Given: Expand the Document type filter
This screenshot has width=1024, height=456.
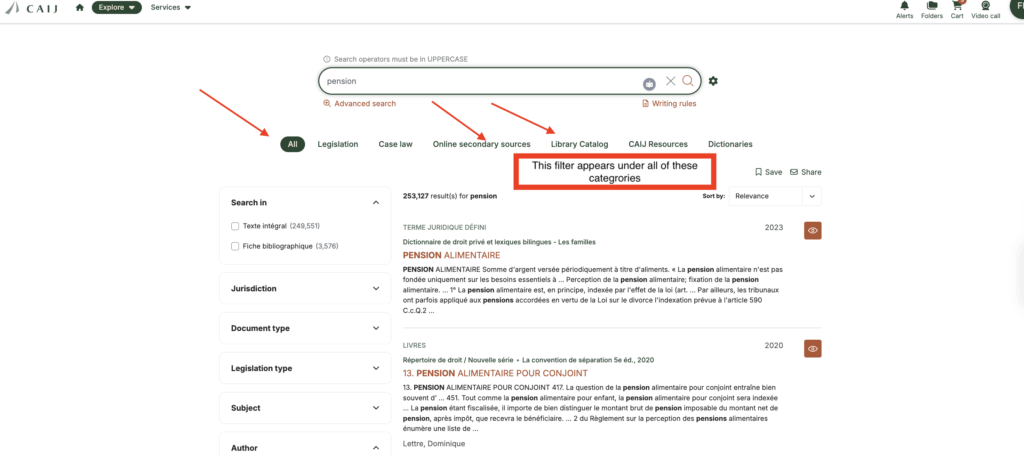Looking at the screenshot, I should click(x=305, y=329).
